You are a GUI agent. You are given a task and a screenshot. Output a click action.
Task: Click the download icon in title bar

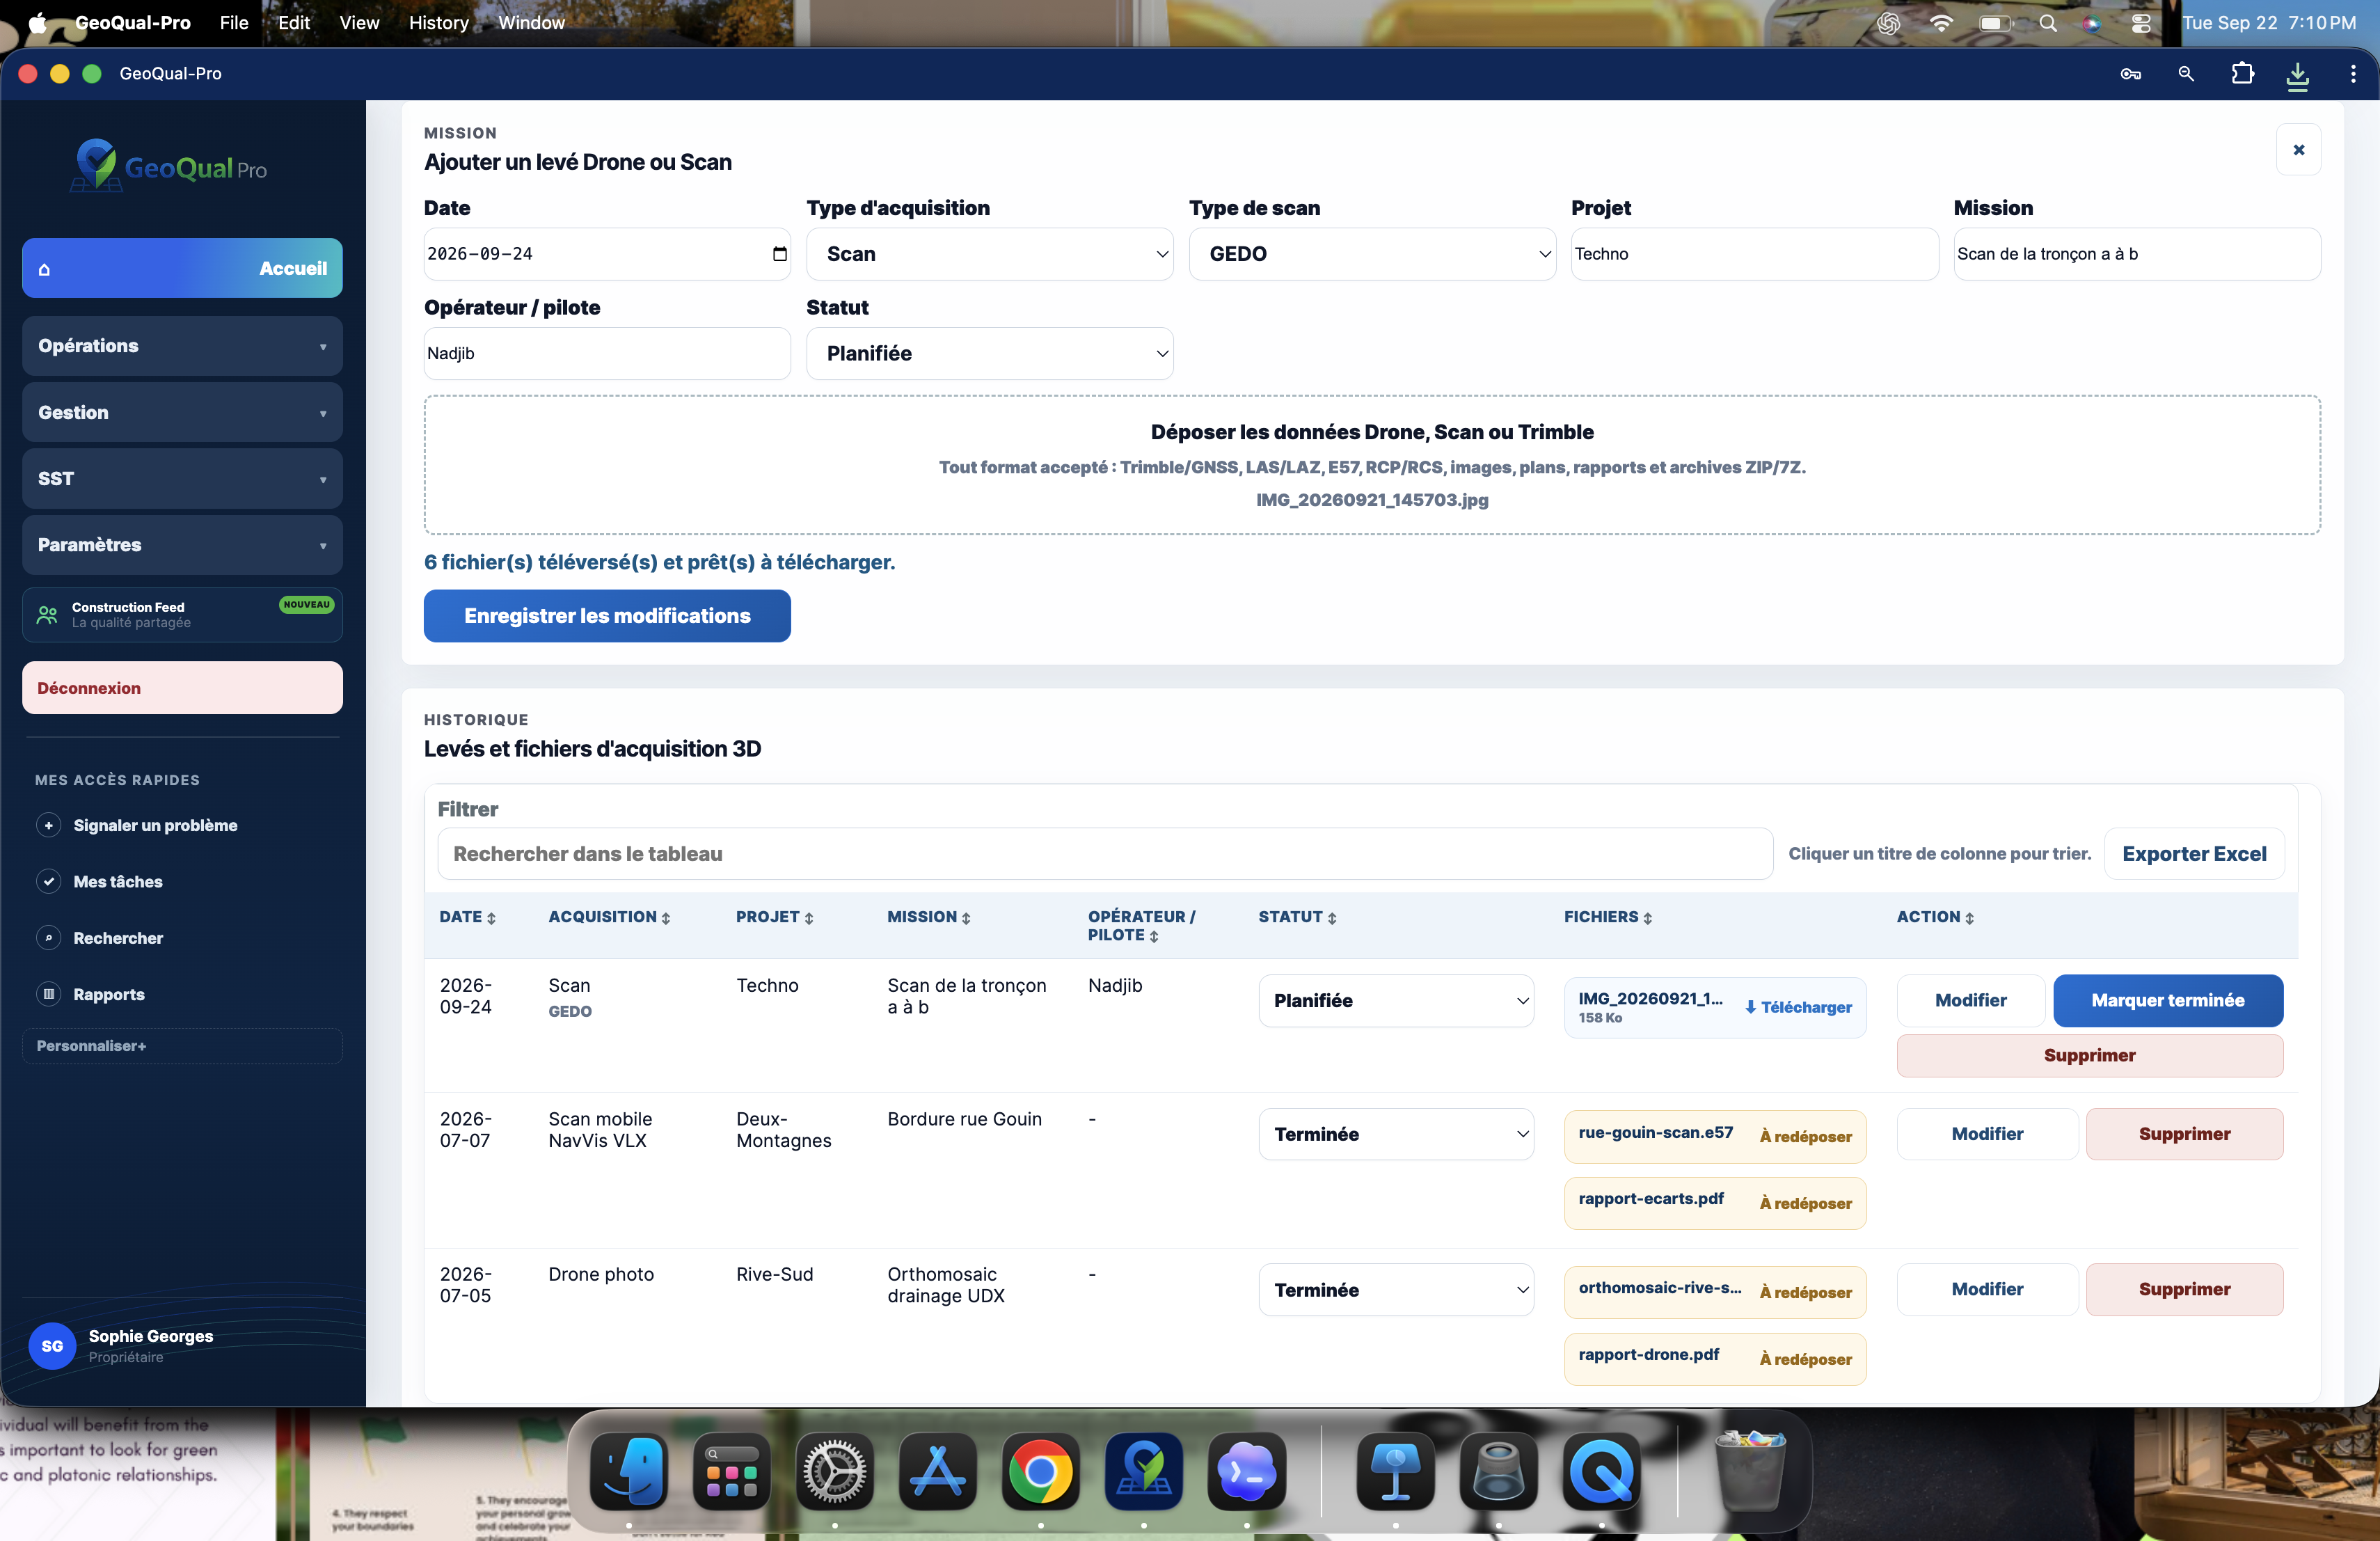pos(2297,75)
